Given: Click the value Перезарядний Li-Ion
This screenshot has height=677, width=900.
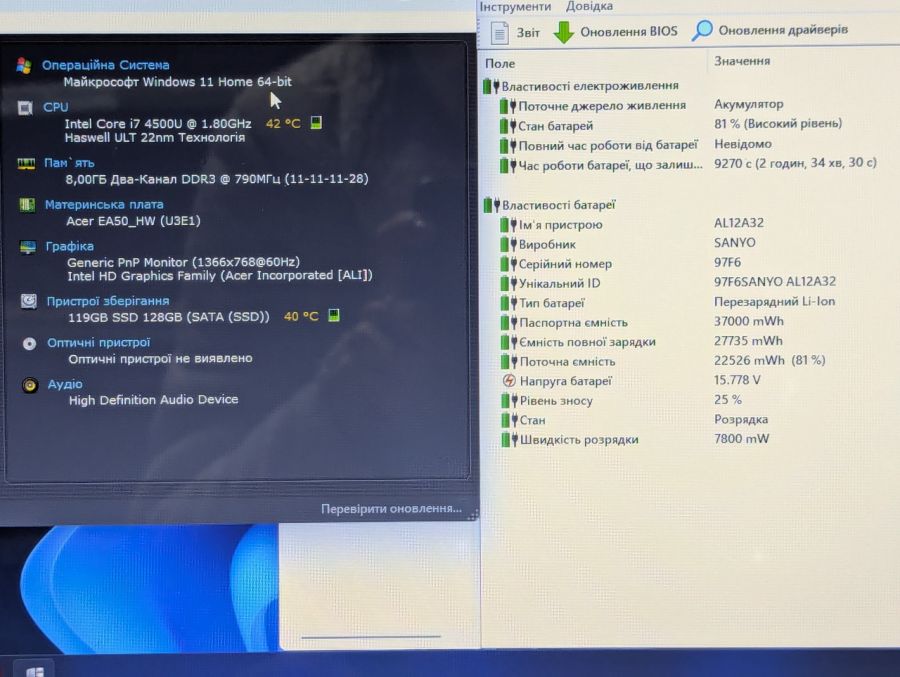Looking at the screenshot, I should point(774,301).
